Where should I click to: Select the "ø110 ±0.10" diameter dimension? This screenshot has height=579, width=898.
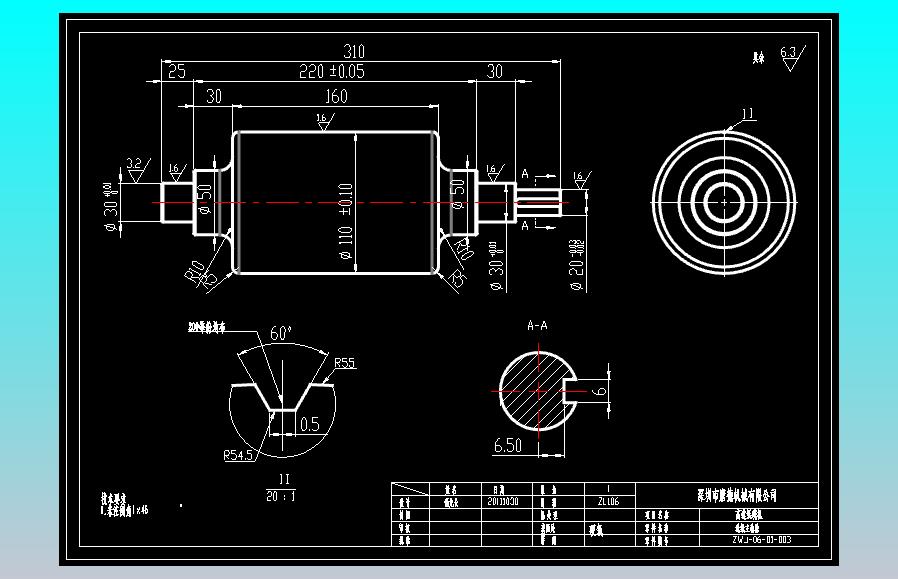(x=345, y=221)
